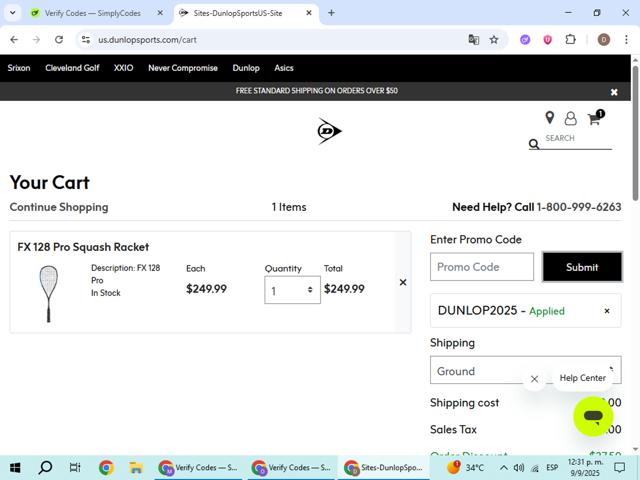The width and height of the screenshot is (640, 480).
Task: Submit the promo code
Action: 582,267
